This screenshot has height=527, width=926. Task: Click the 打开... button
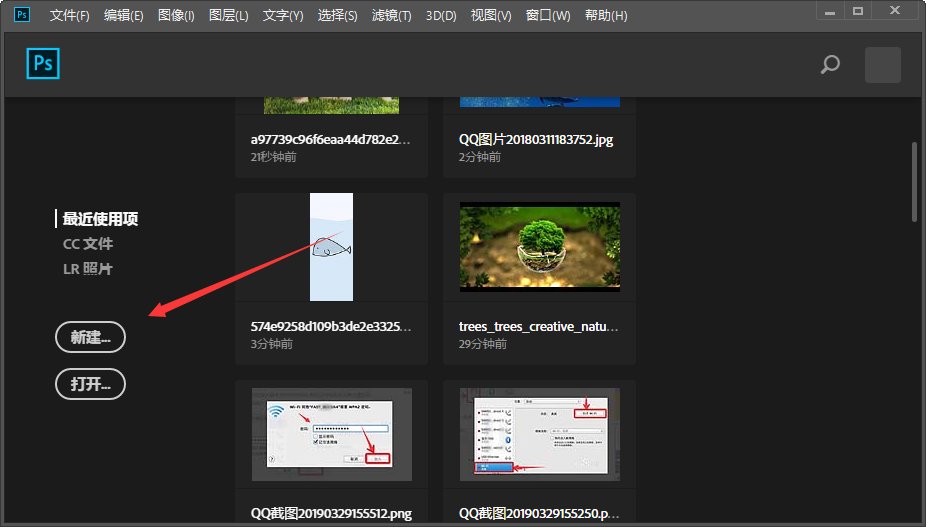pyautogui.click(x=90, y=384)
